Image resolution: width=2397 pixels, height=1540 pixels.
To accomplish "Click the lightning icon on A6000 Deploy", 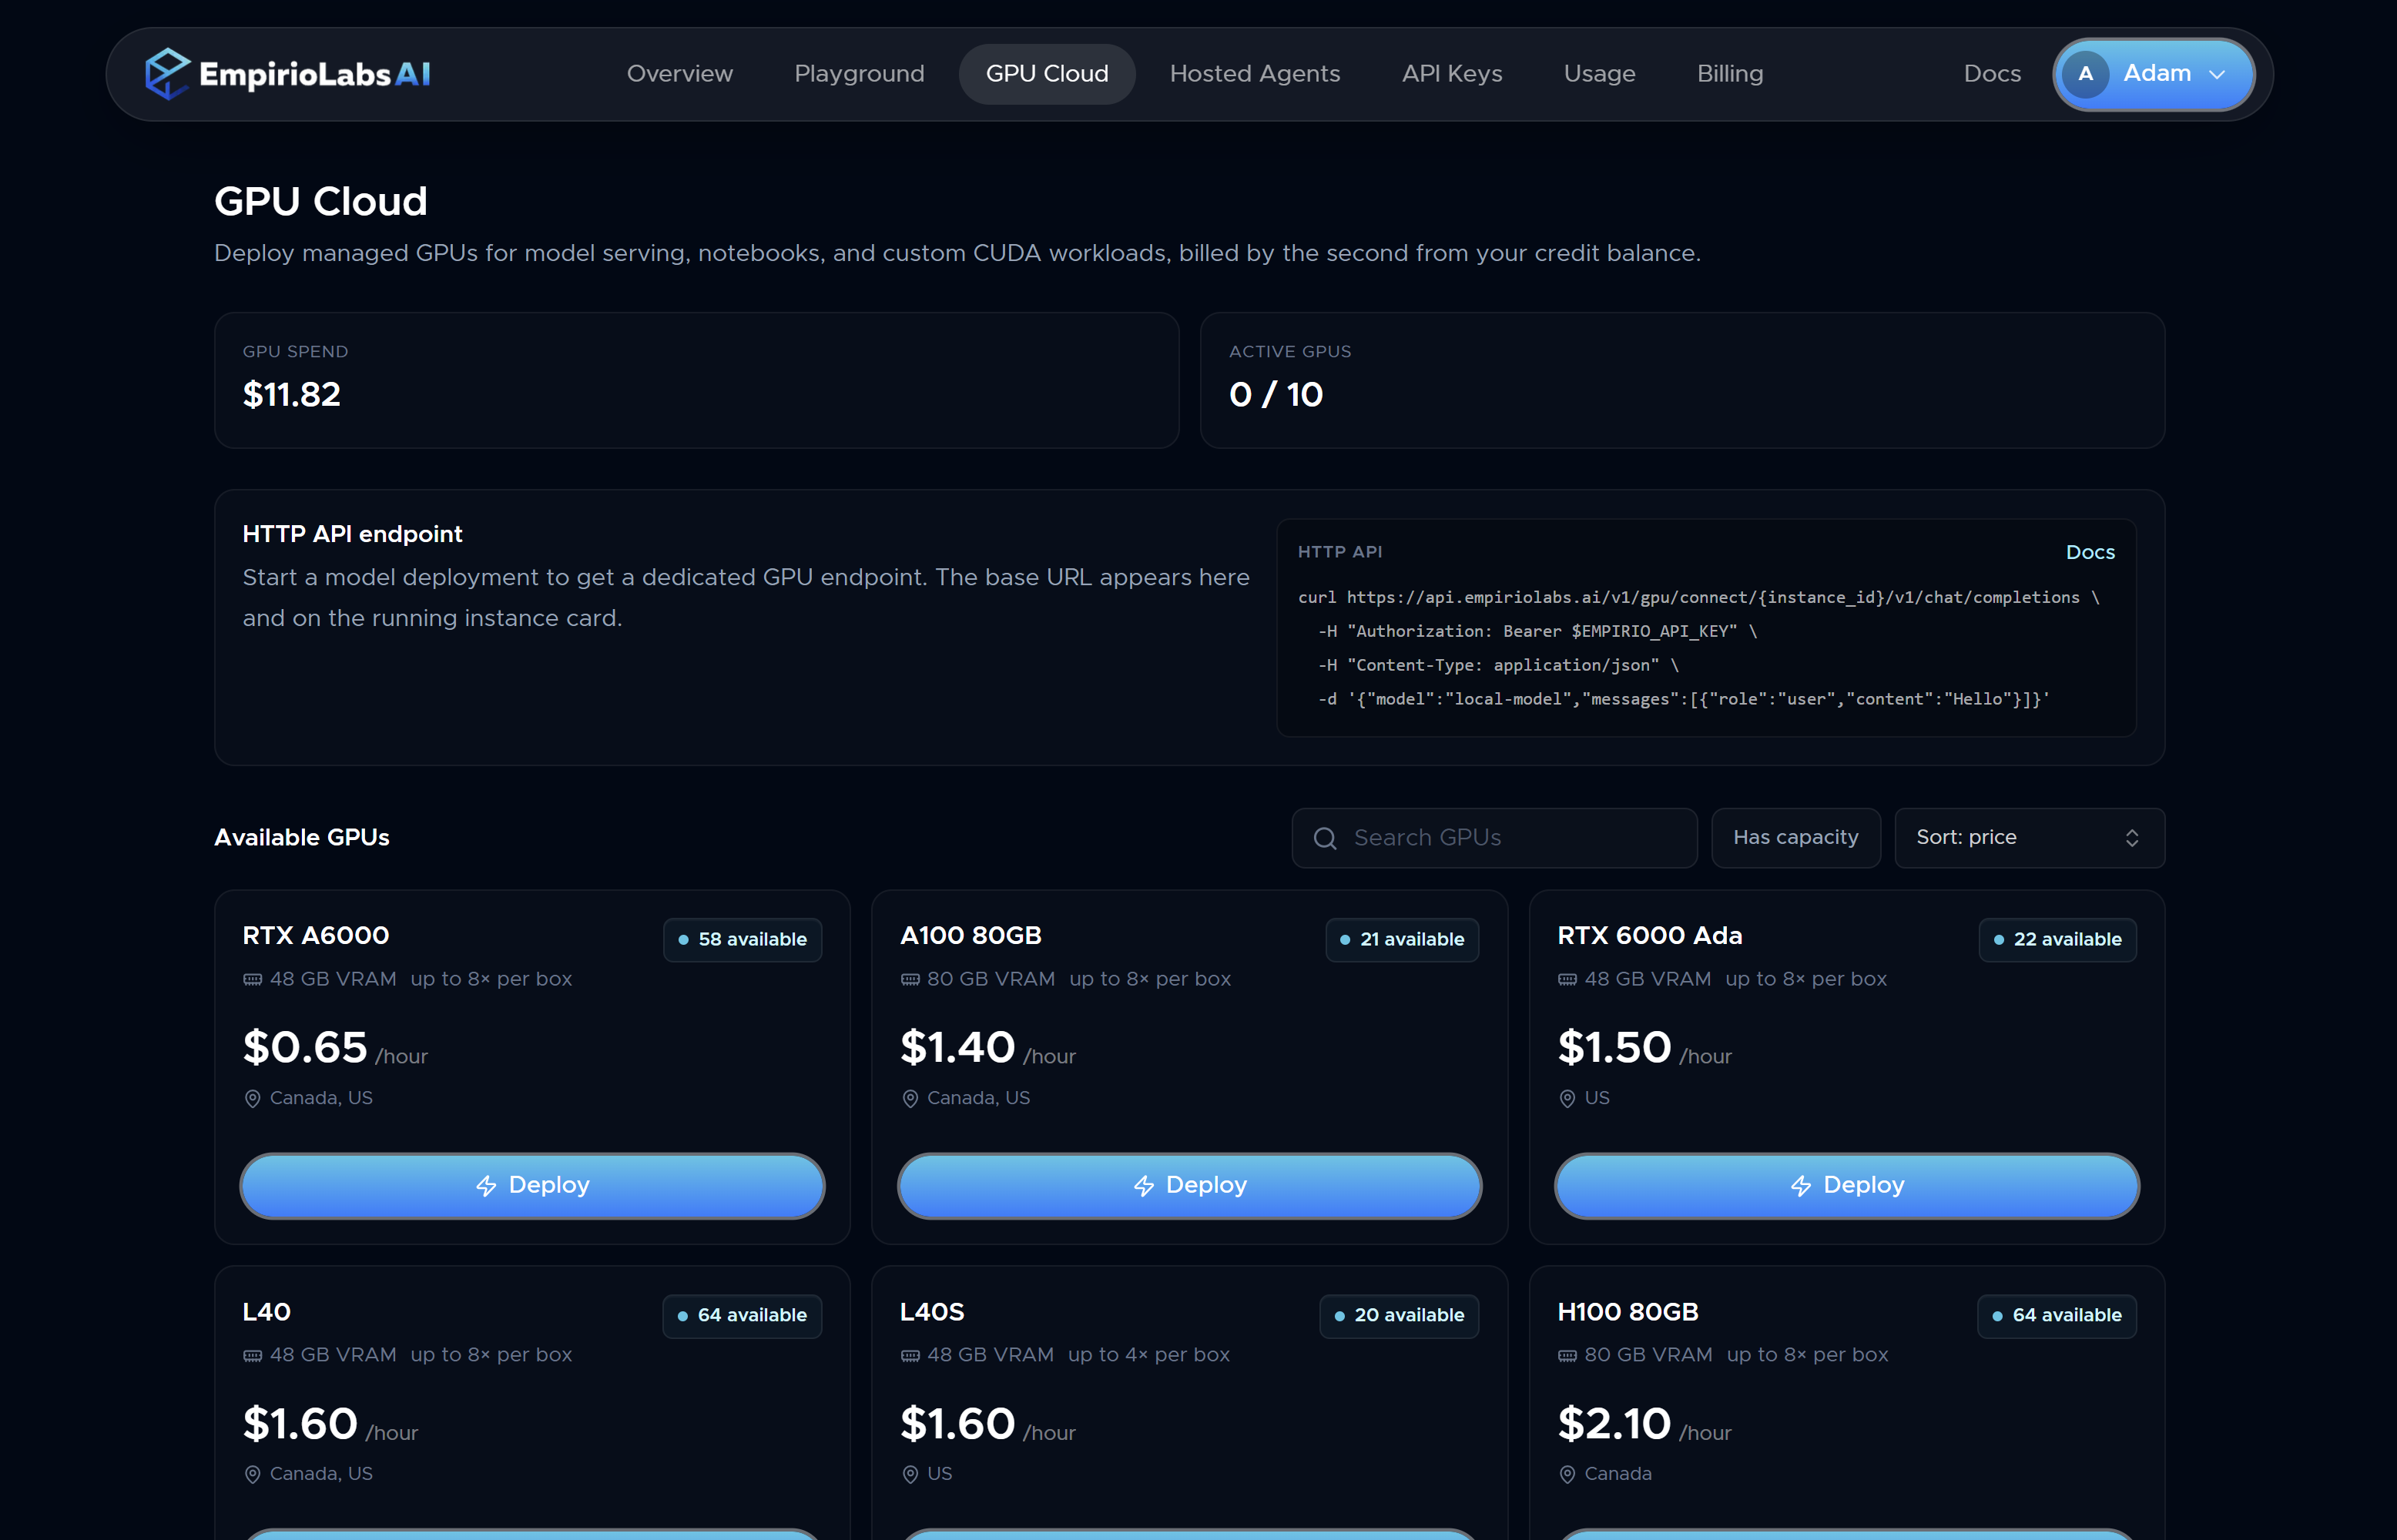I will (x=486, y=1186).
